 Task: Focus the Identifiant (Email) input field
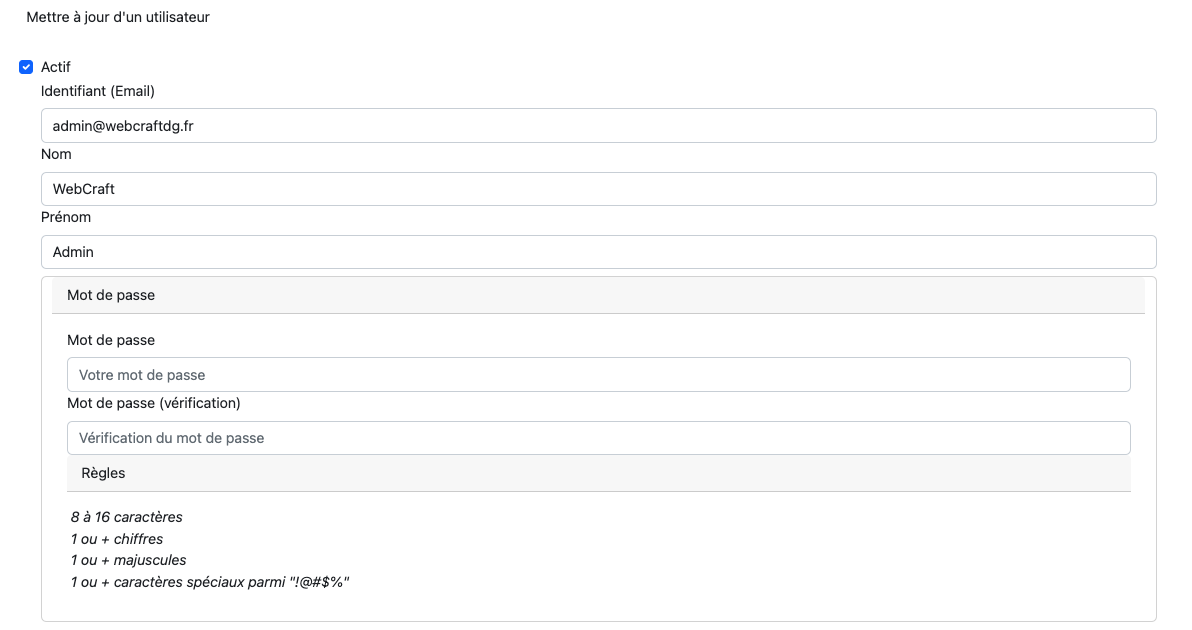[x=598, y=126]
